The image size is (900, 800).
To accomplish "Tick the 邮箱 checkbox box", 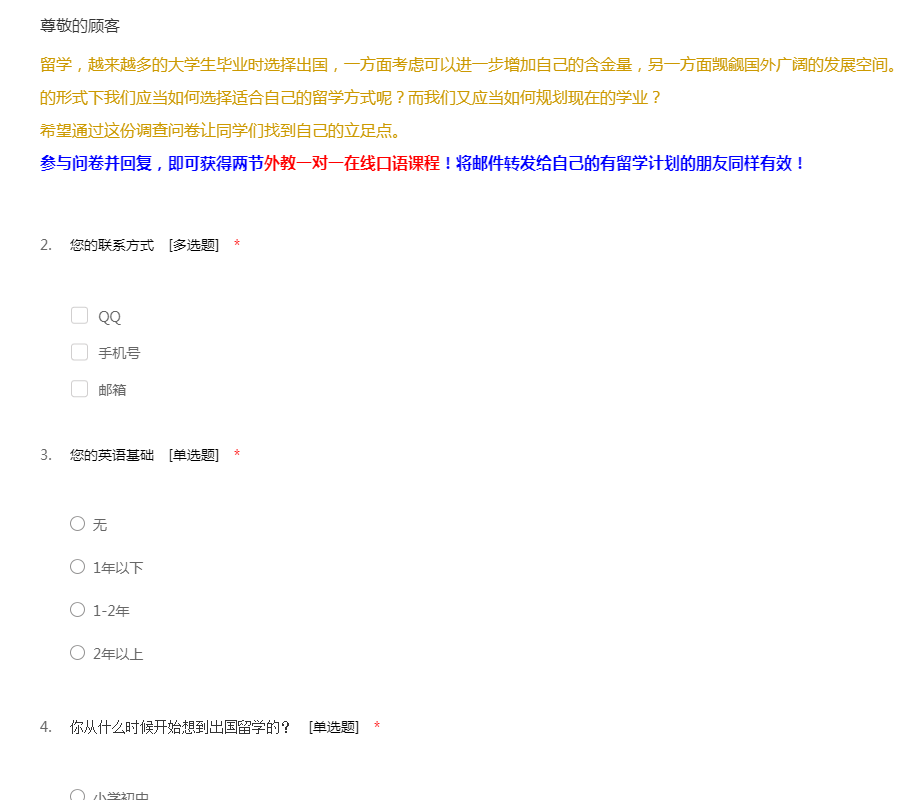I will pyautogui.click(x=80, y=389).
